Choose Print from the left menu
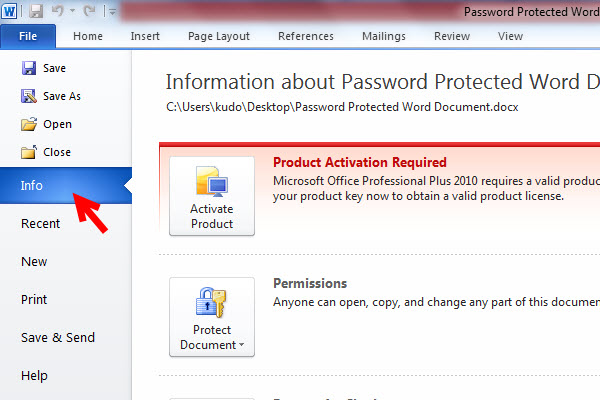 34,299
